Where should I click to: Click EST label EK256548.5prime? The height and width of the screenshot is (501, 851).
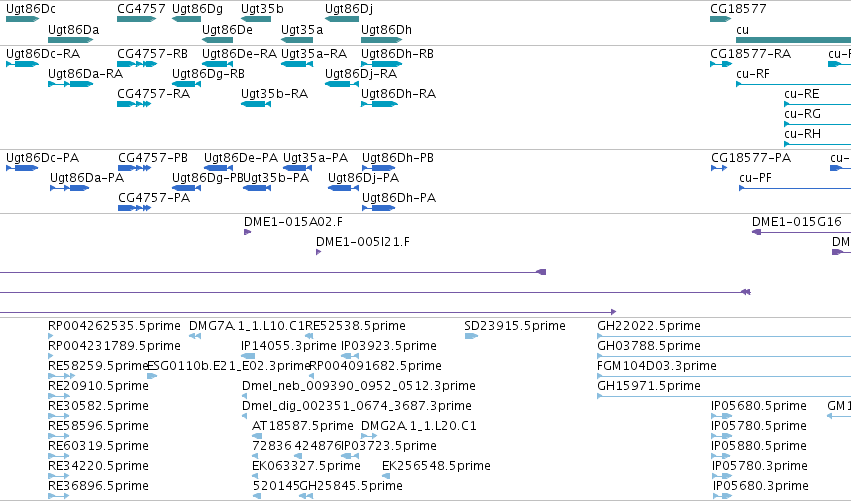[x=436, y=466]
